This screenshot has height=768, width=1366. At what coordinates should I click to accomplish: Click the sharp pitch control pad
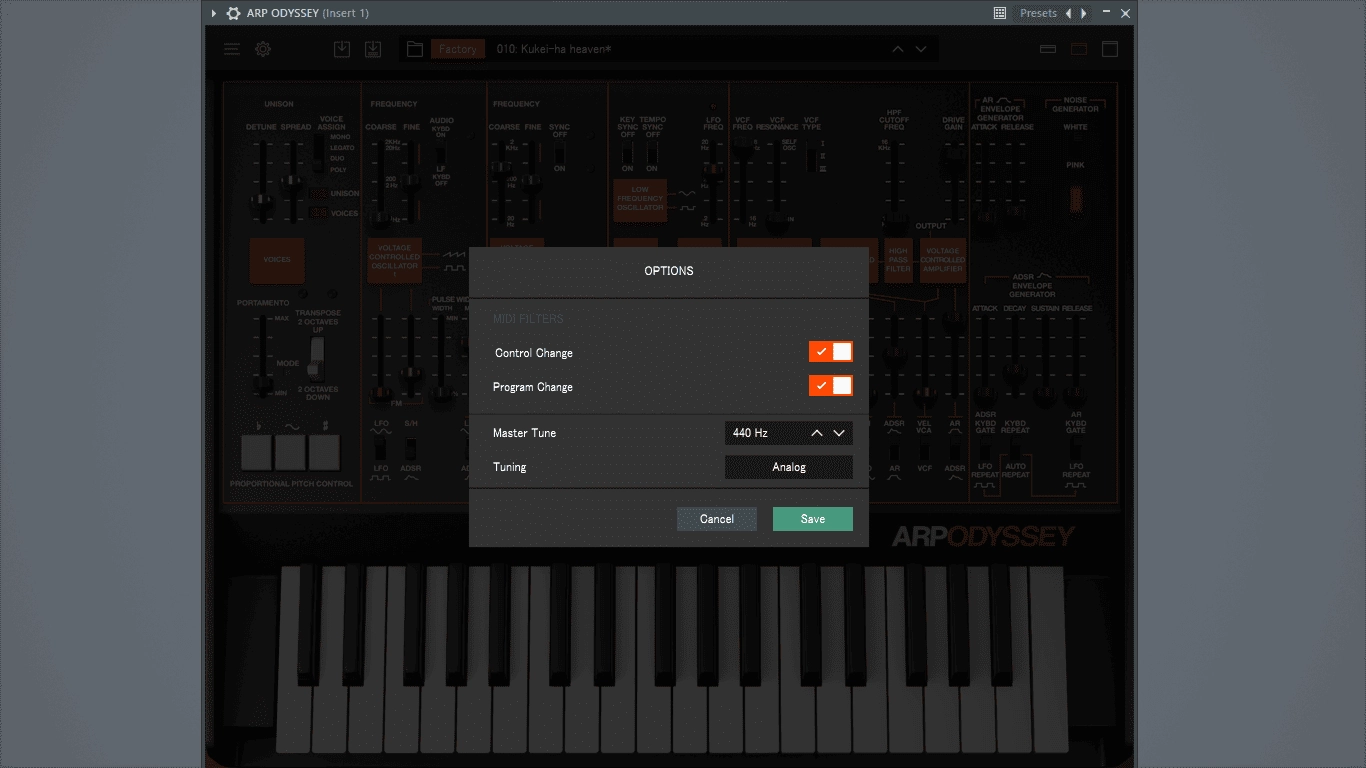click(324, 453)
